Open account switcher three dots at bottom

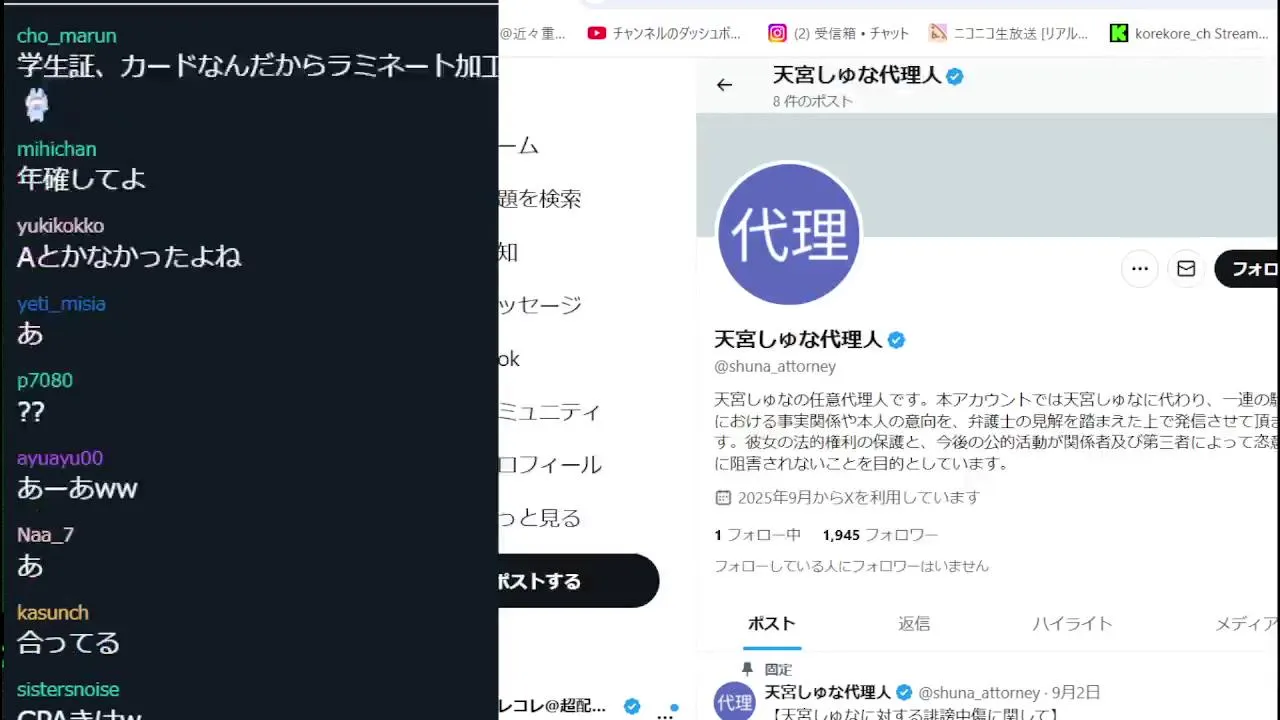point(665,714)
